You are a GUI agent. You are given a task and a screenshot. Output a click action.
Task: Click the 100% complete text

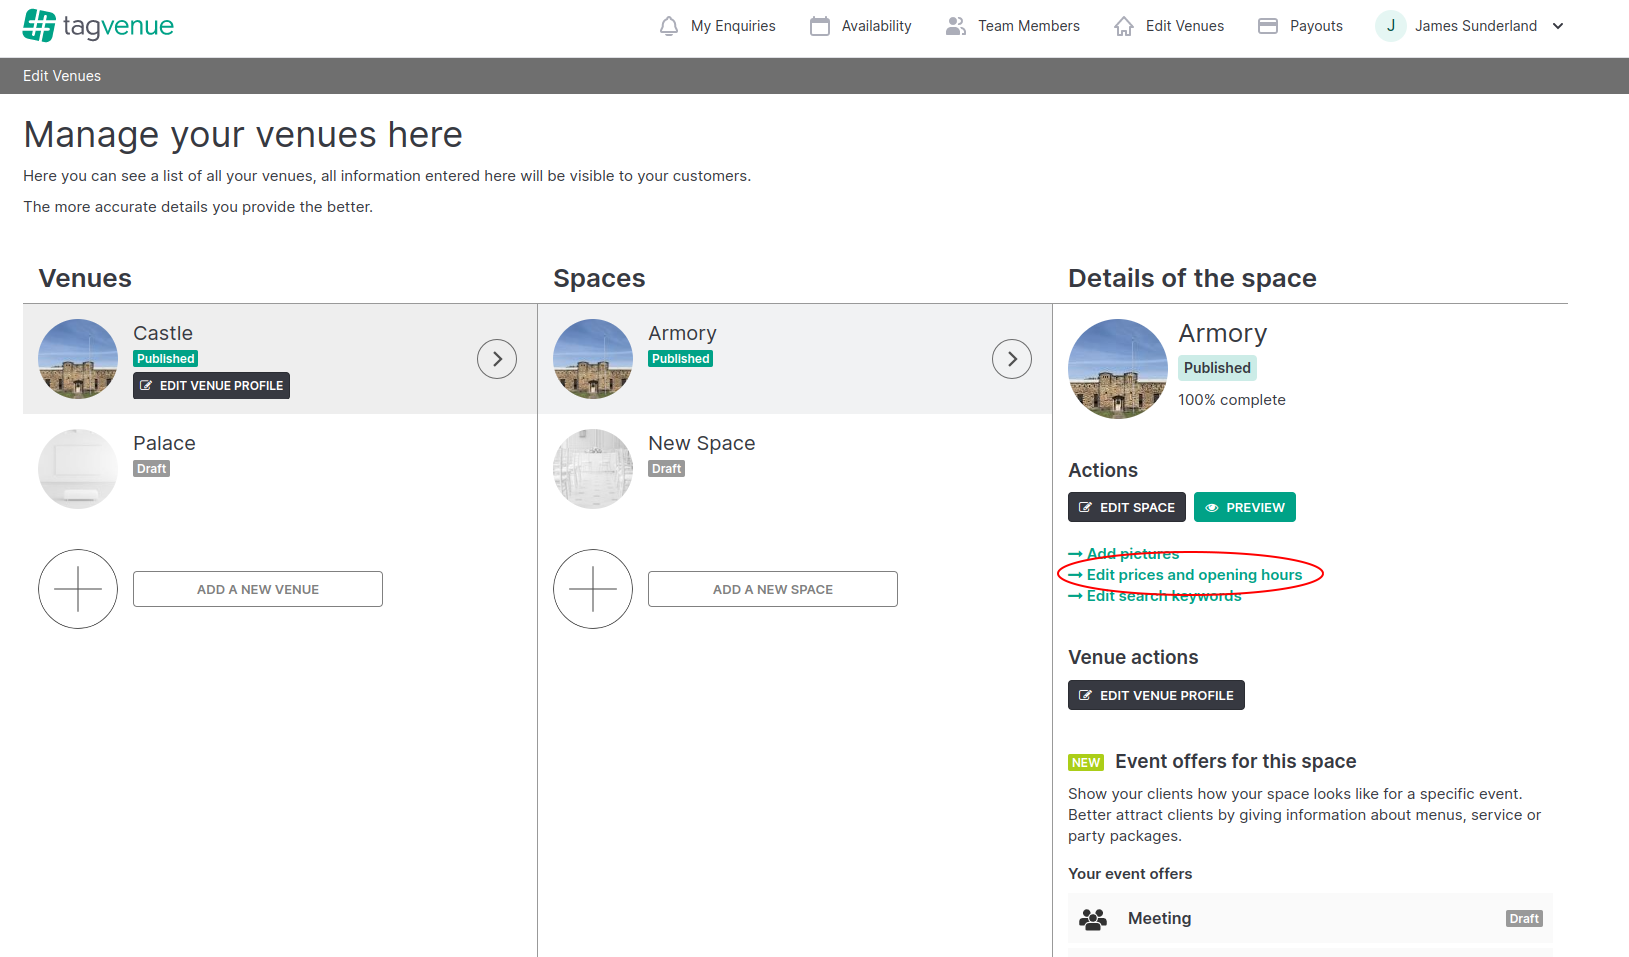coord(1232,400)
